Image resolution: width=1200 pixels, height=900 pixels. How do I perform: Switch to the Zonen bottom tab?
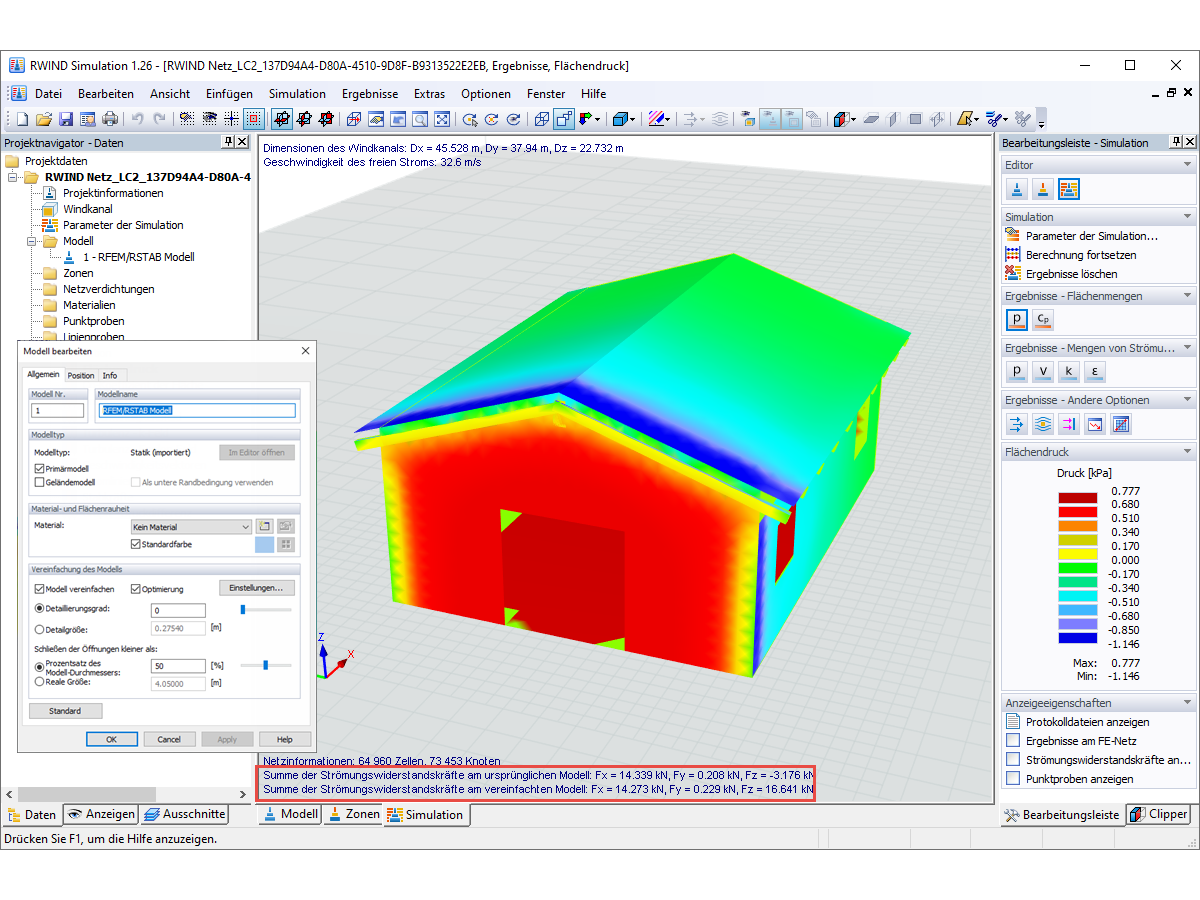tap(353, 814)
